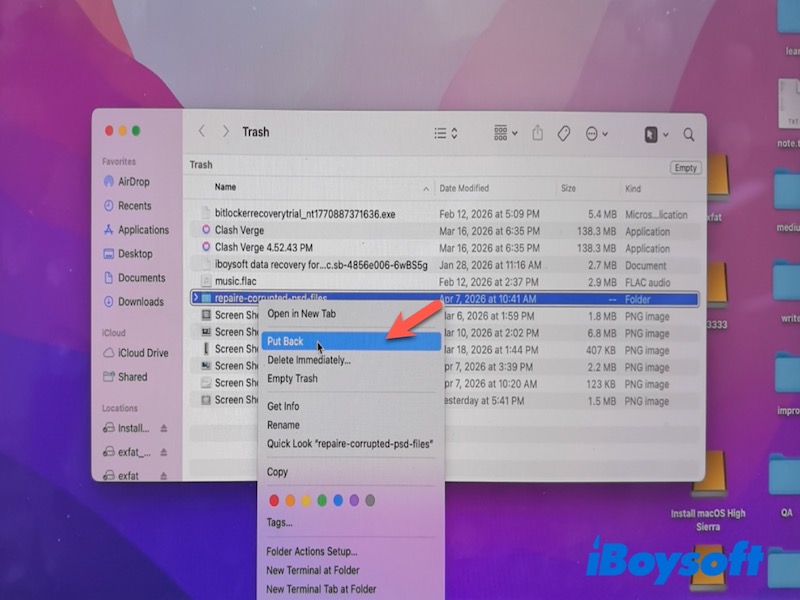
Task: Click Tags… in the context menu
Action: point(279,522)
